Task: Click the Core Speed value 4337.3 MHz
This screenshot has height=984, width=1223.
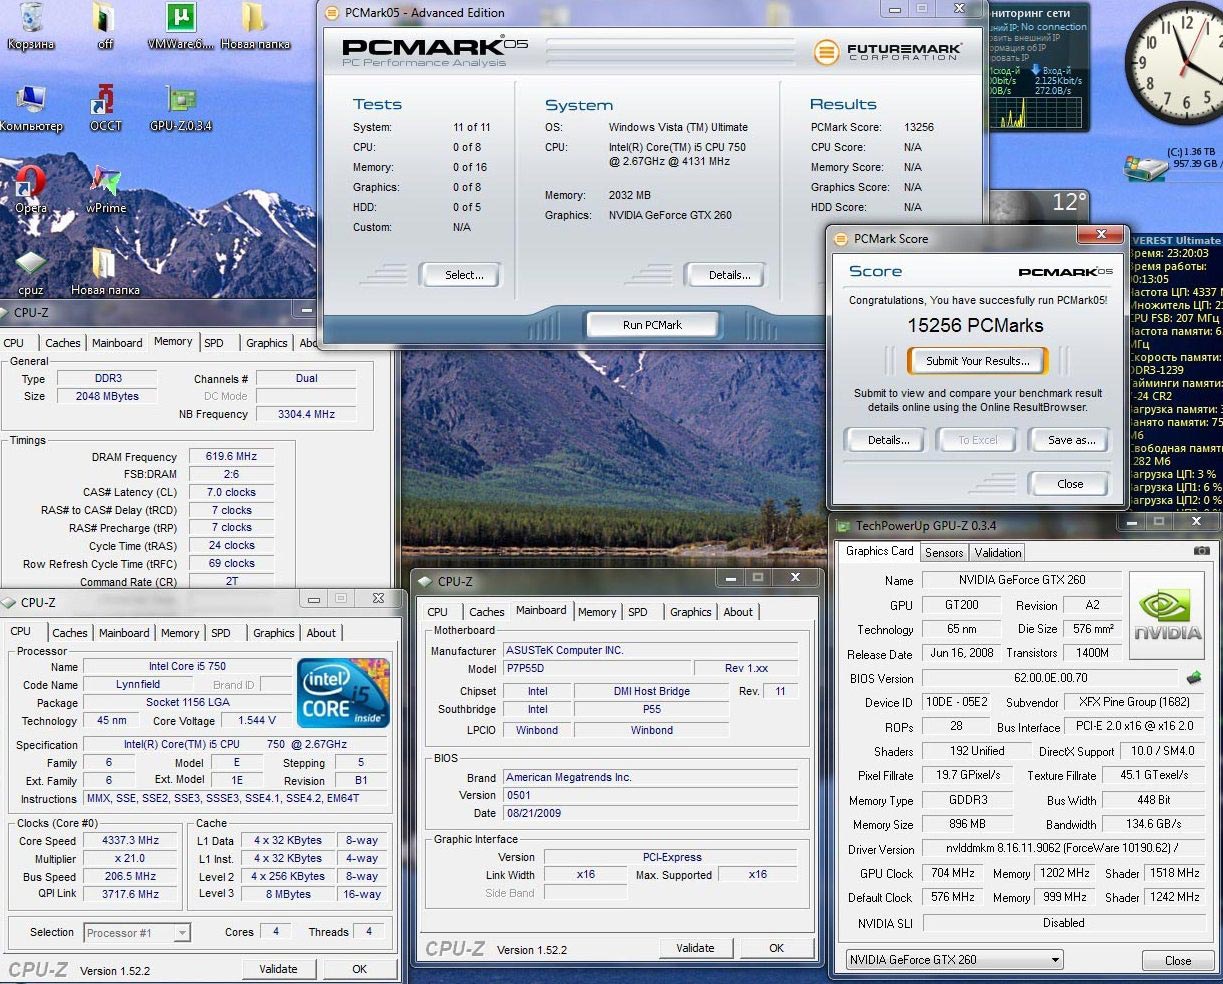Action: tap(131, 841)
